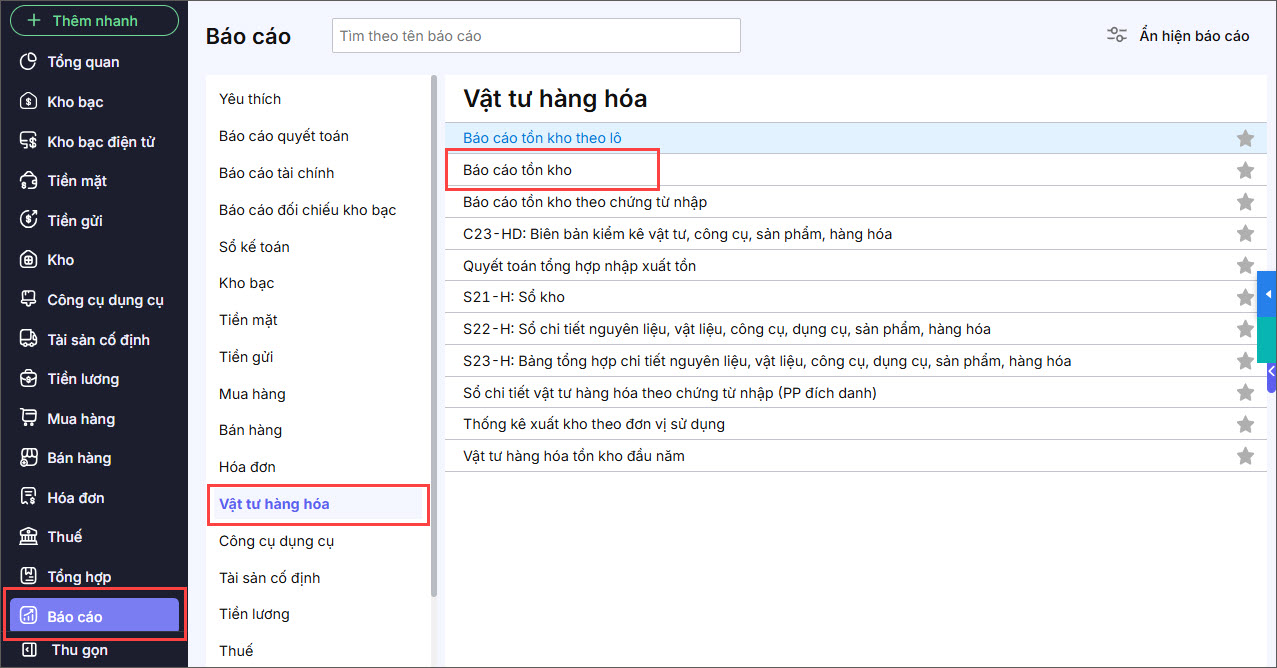The height and width of the screenshot is (668, 1277).
Task: Click the Kho bạc điện tử icon
Action: pos(29,141)
